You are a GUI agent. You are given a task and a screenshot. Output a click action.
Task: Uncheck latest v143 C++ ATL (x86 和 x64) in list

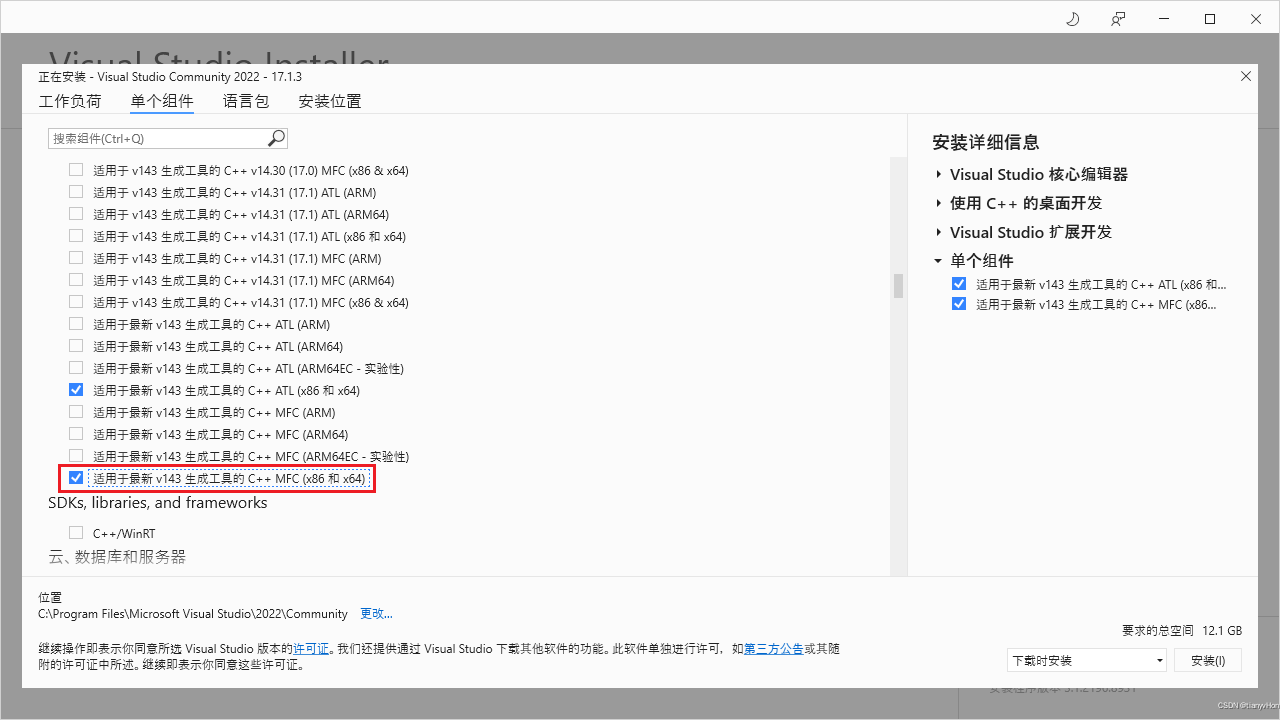point(76,390)
